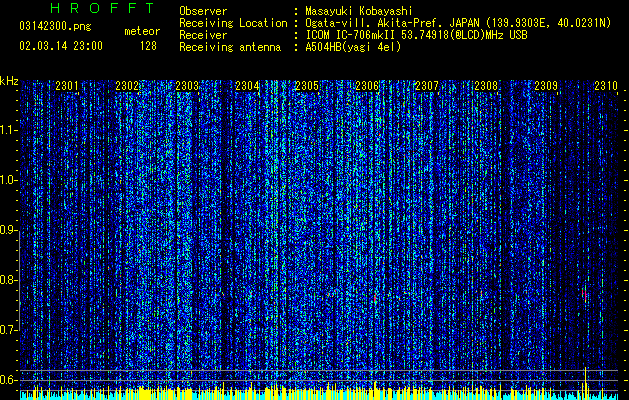Click the HROFFT title text
The image size is (629, 400).
tap(103, 8)
